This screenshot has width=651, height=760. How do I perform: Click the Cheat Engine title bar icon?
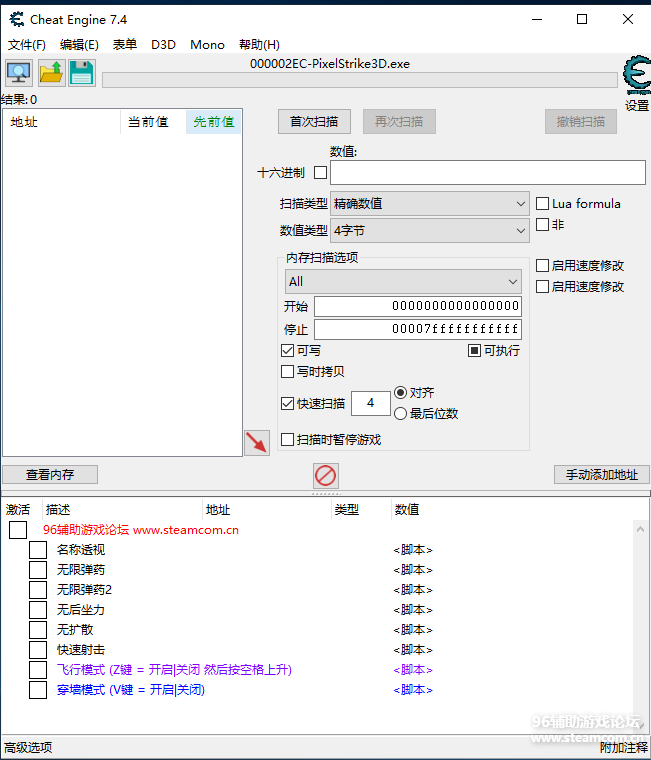point(16,19)
